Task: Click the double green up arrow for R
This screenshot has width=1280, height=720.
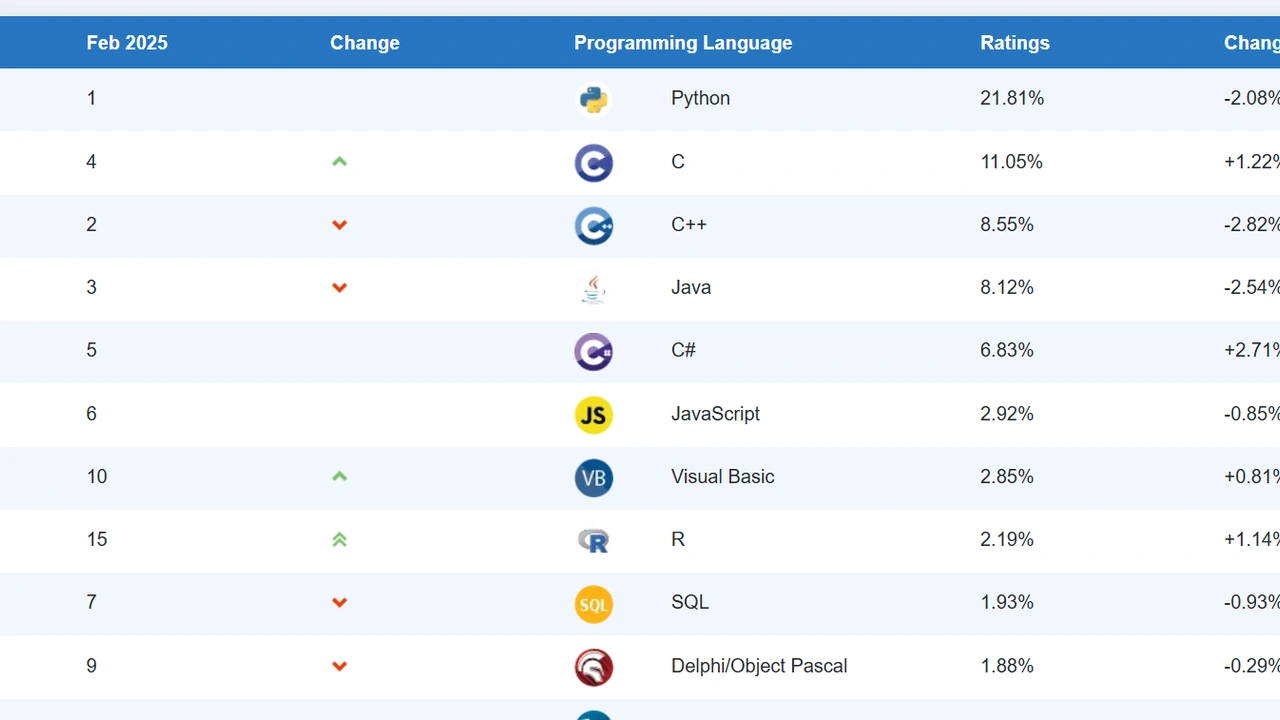Action: pyautogui.click(x=339, y=540)
